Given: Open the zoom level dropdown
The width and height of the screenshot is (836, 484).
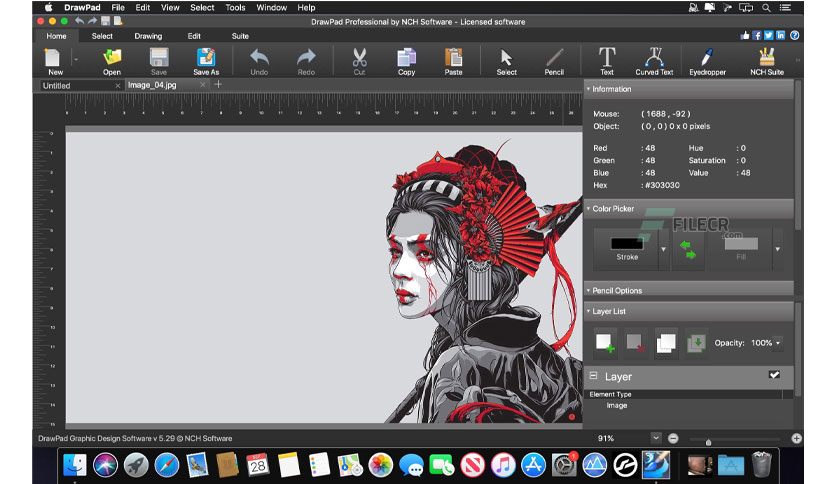Looking at the screenshot, I should click(656, 438).
